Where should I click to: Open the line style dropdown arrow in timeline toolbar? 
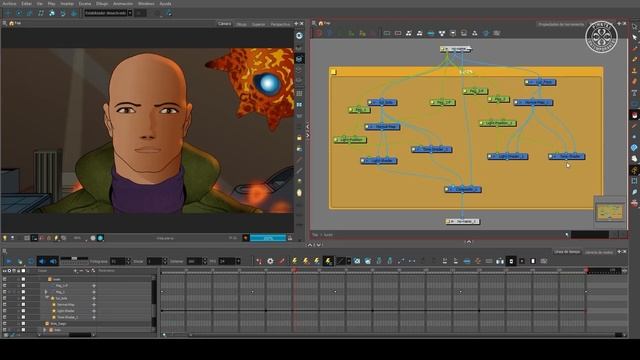point(349,261)
